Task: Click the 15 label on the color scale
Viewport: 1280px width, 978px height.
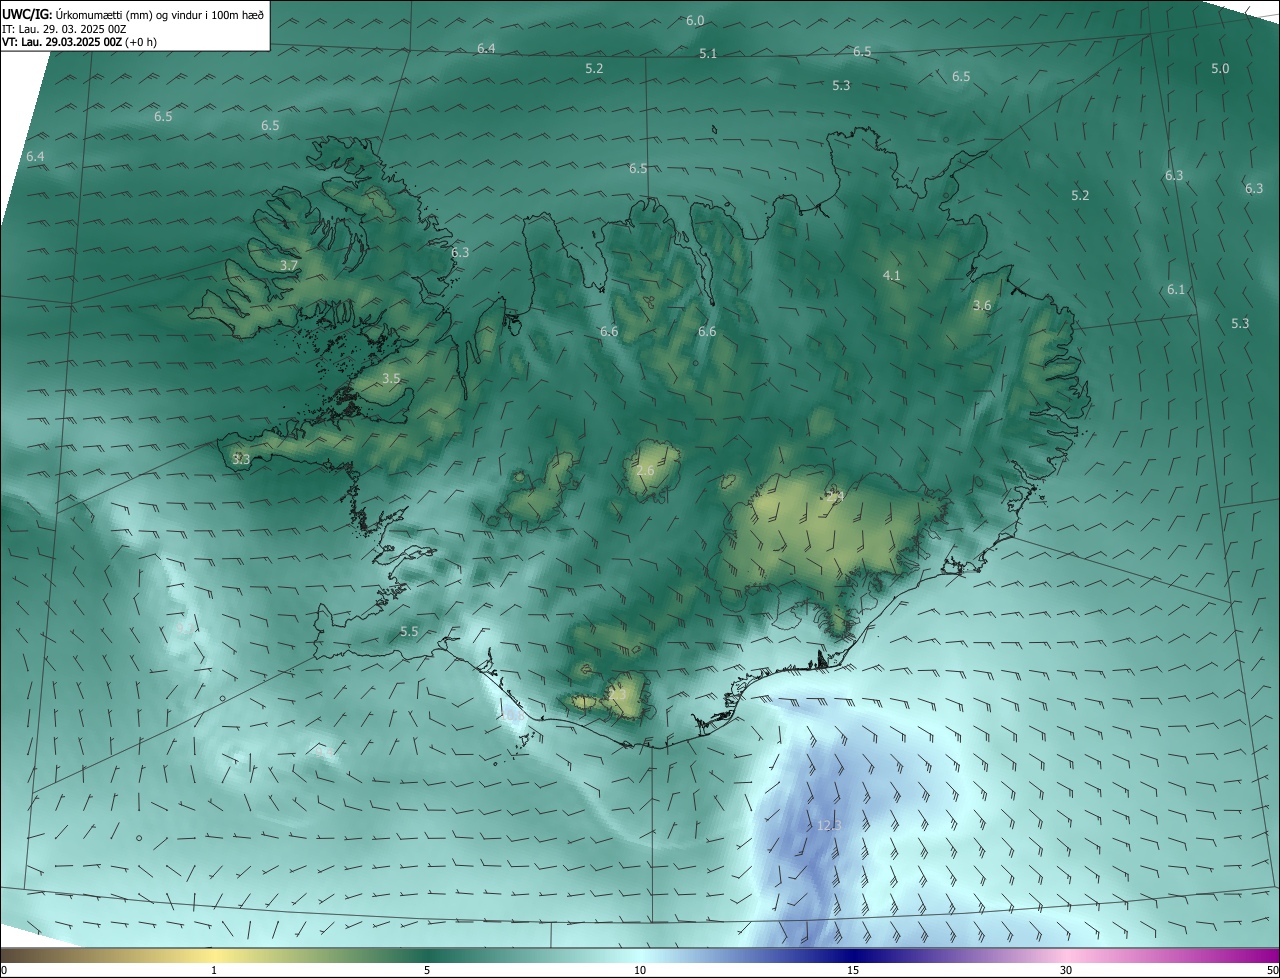Action: [x=853, y=971]
